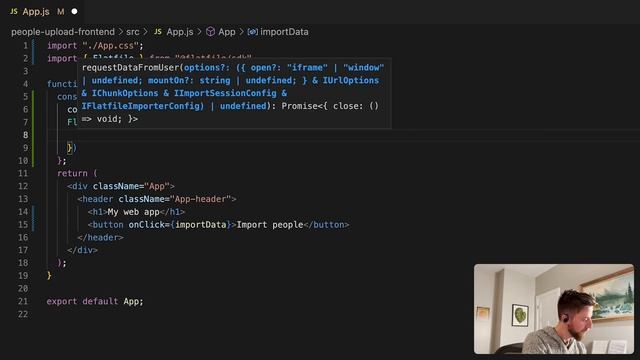640x360 pixels.
Task: Click line number 19 in gutter
Action: tap(23, 276)
